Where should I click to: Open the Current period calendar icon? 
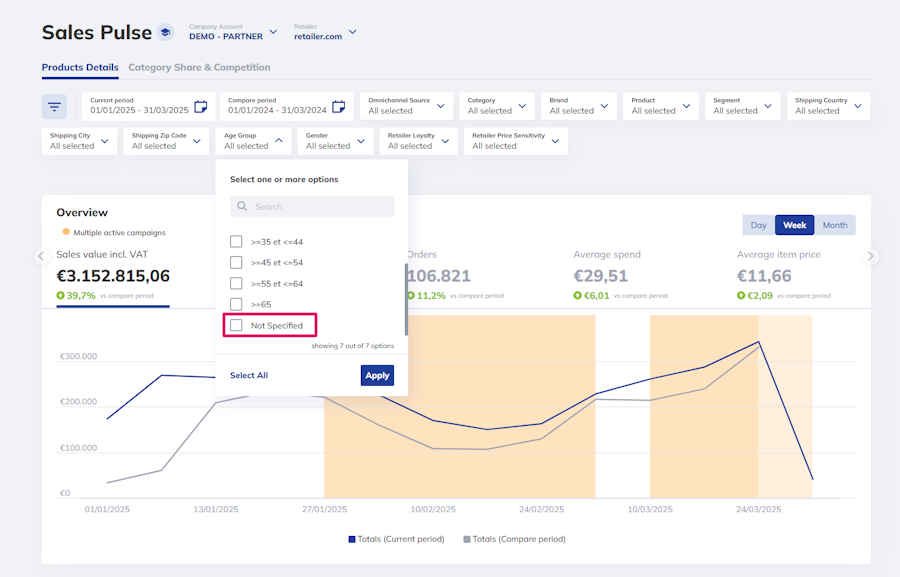(x=200, y=106)
